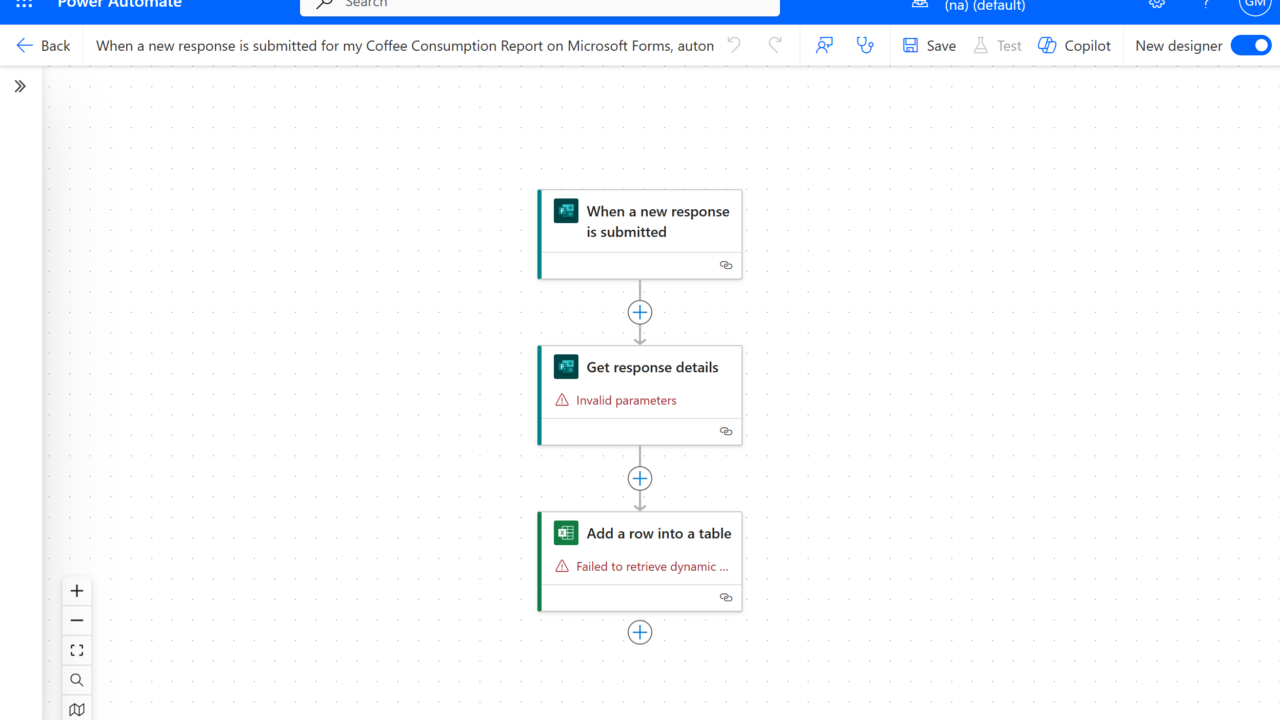The height and width of the screenshot is (720, 1280).
Task: Click Forms icon on 'When a new response' card
Action: (566, 211)
